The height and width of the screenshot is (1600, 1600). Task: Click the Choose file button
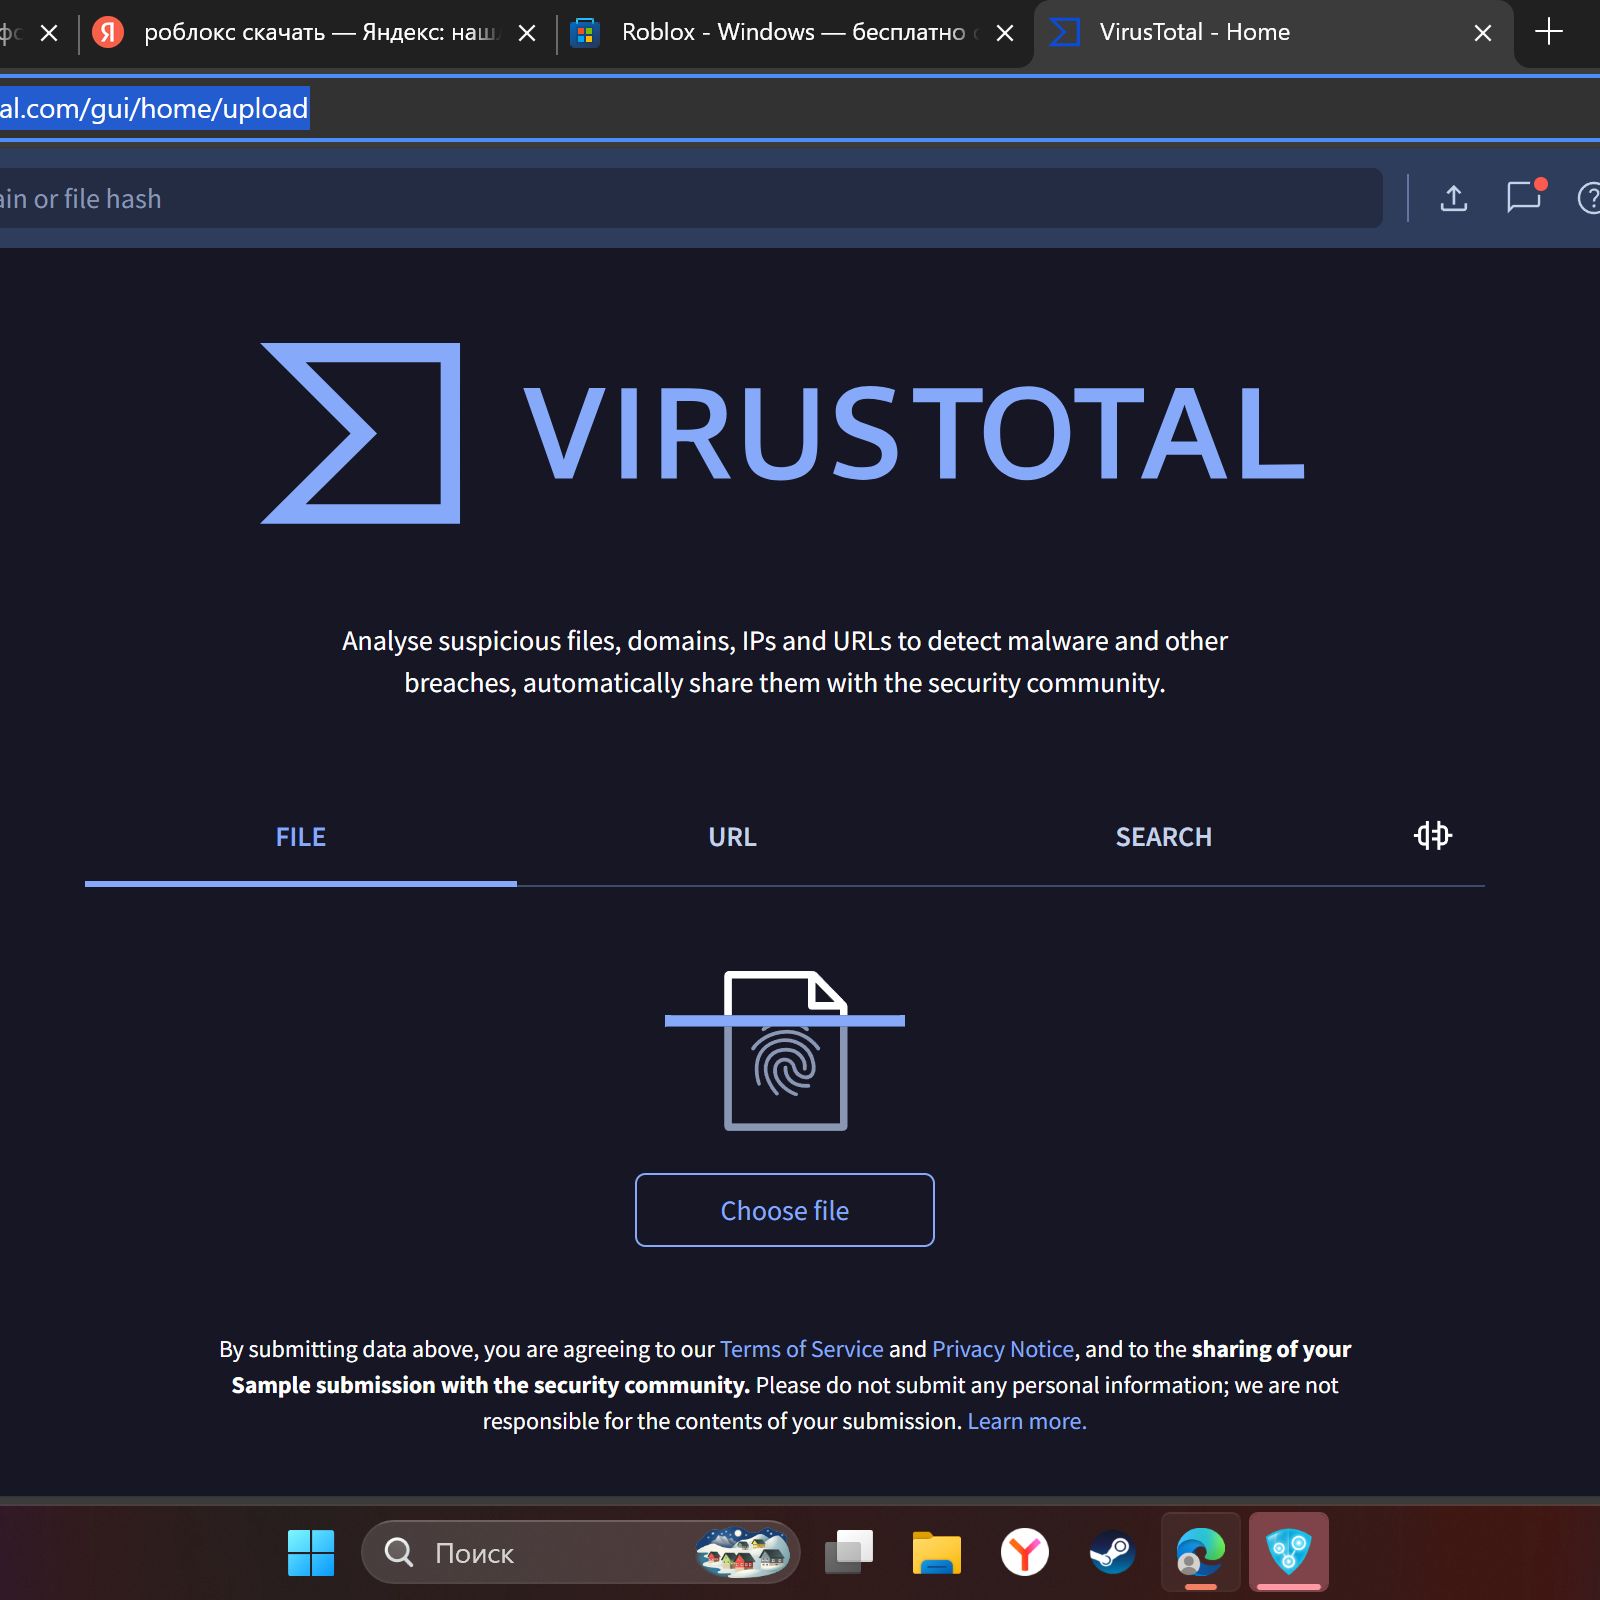pyautogui.click(x=785, y=1210)
